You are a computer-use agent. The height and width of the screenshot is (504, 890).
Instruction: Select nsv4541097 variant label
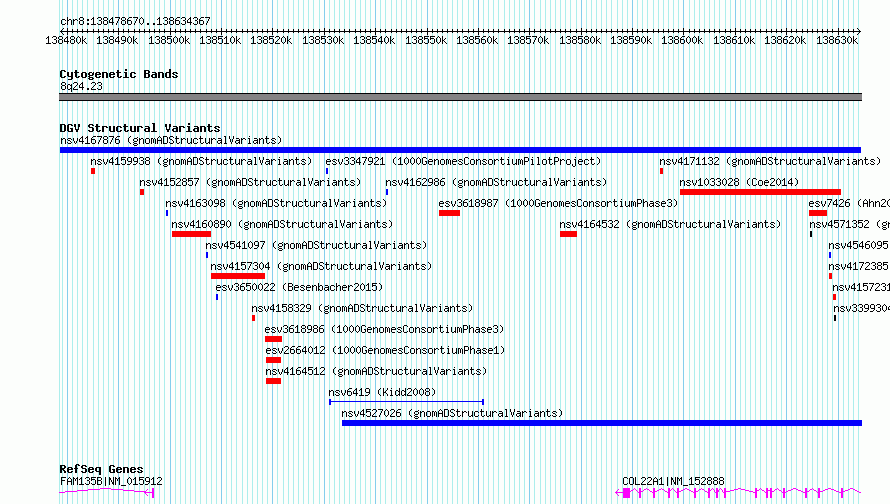[316, 245]
